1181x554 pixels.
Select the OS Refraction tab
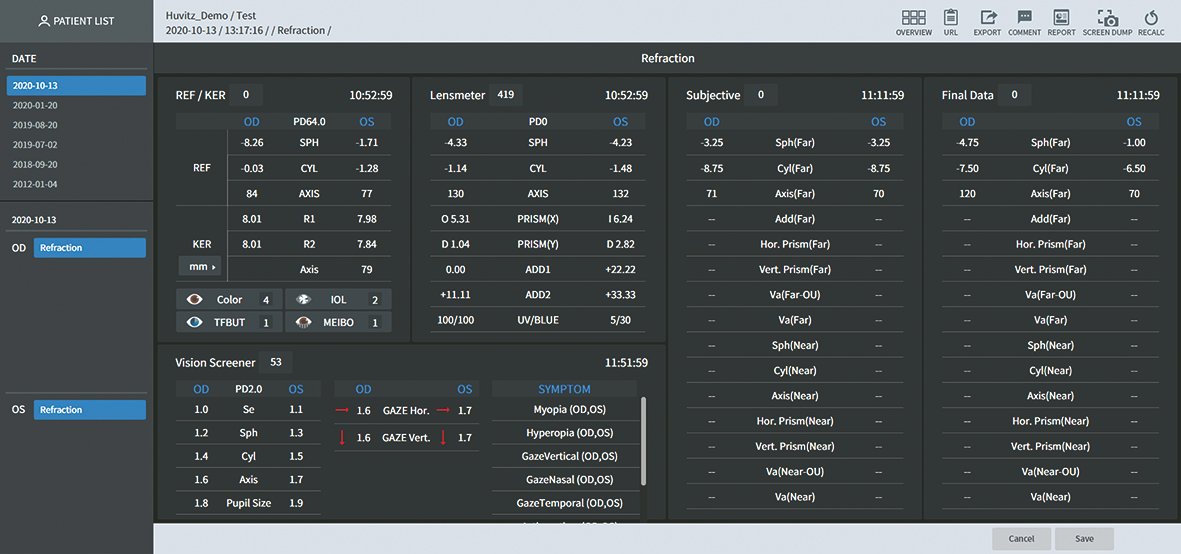pyautogui.click(x=89, y=410)
